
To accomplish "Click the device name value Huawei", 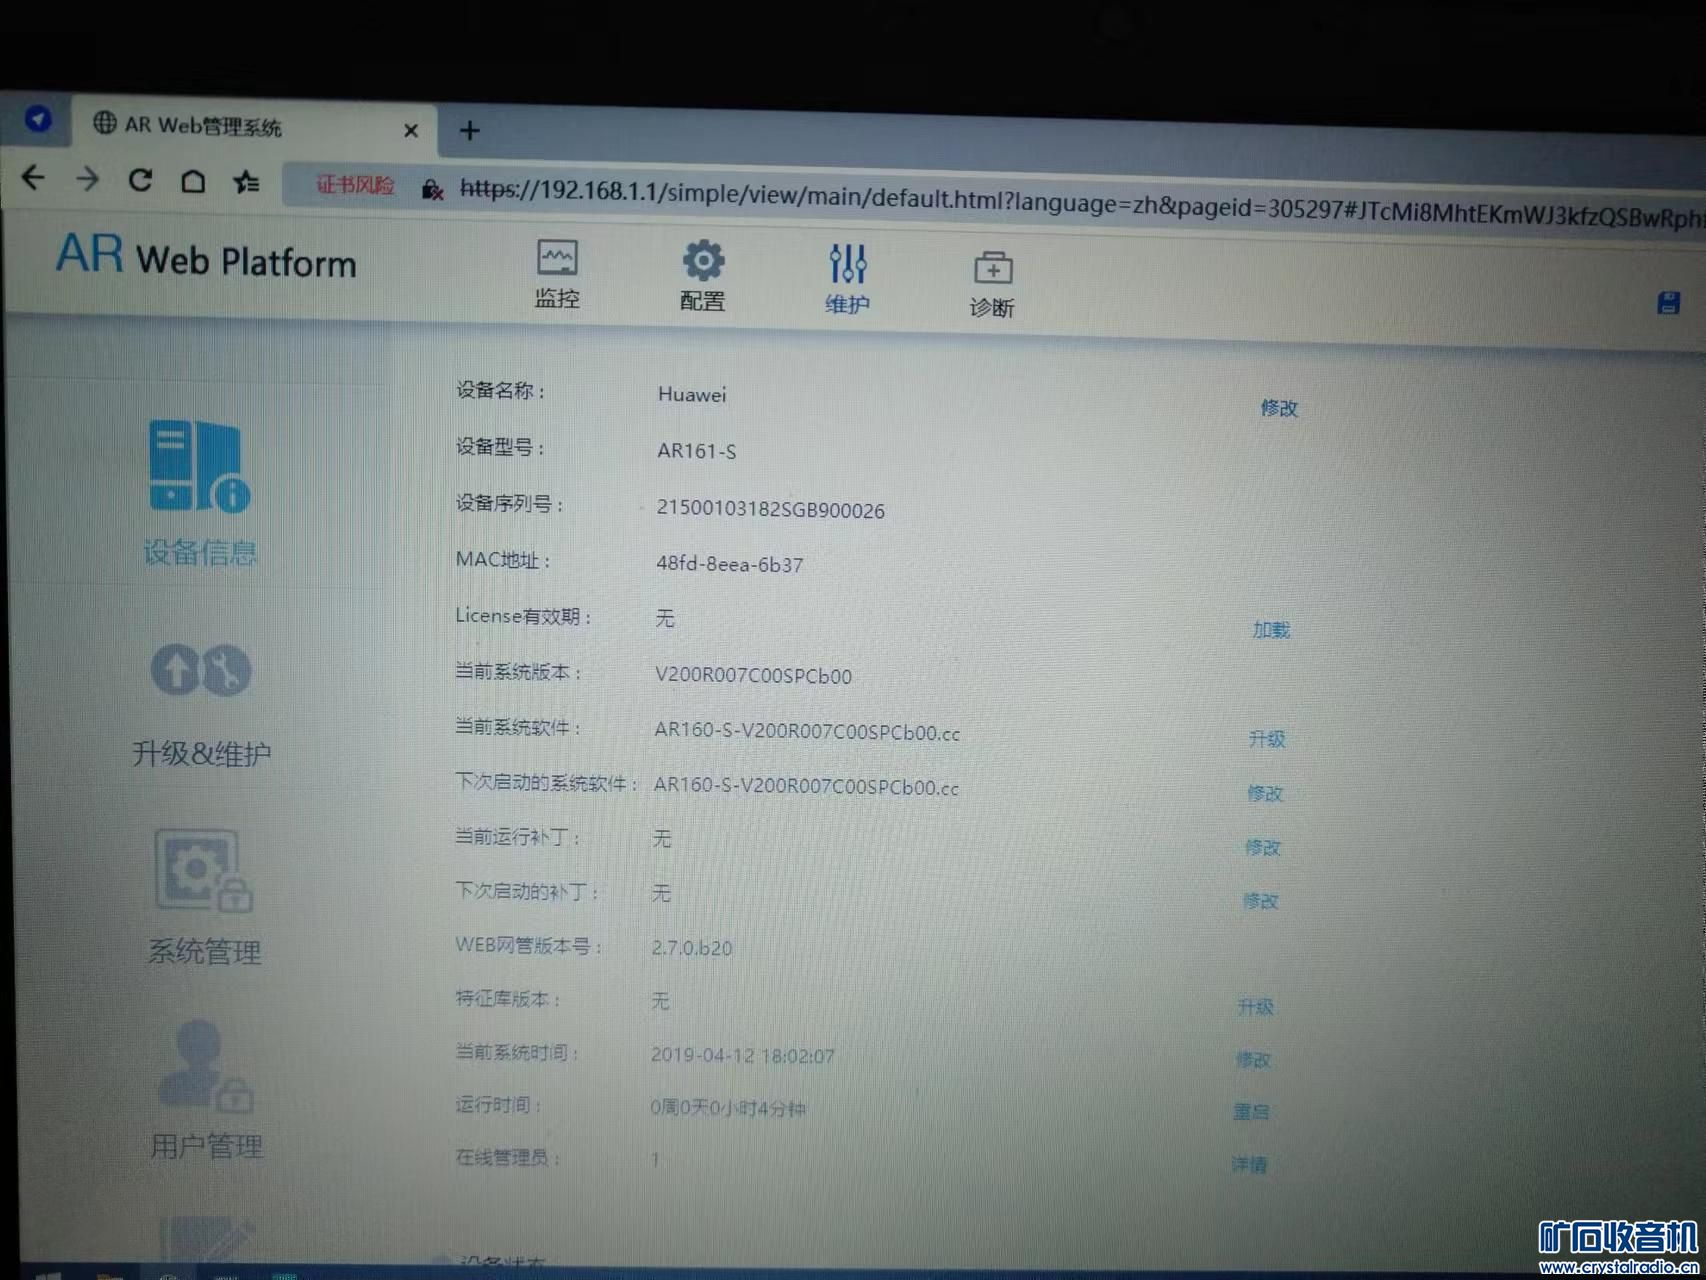I will point(692,394).
